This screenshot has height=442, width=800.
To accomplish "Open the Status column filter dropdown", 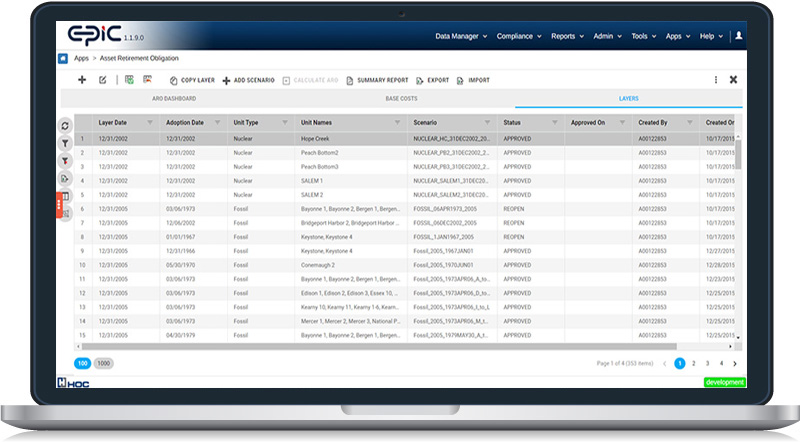I will 555,122.
